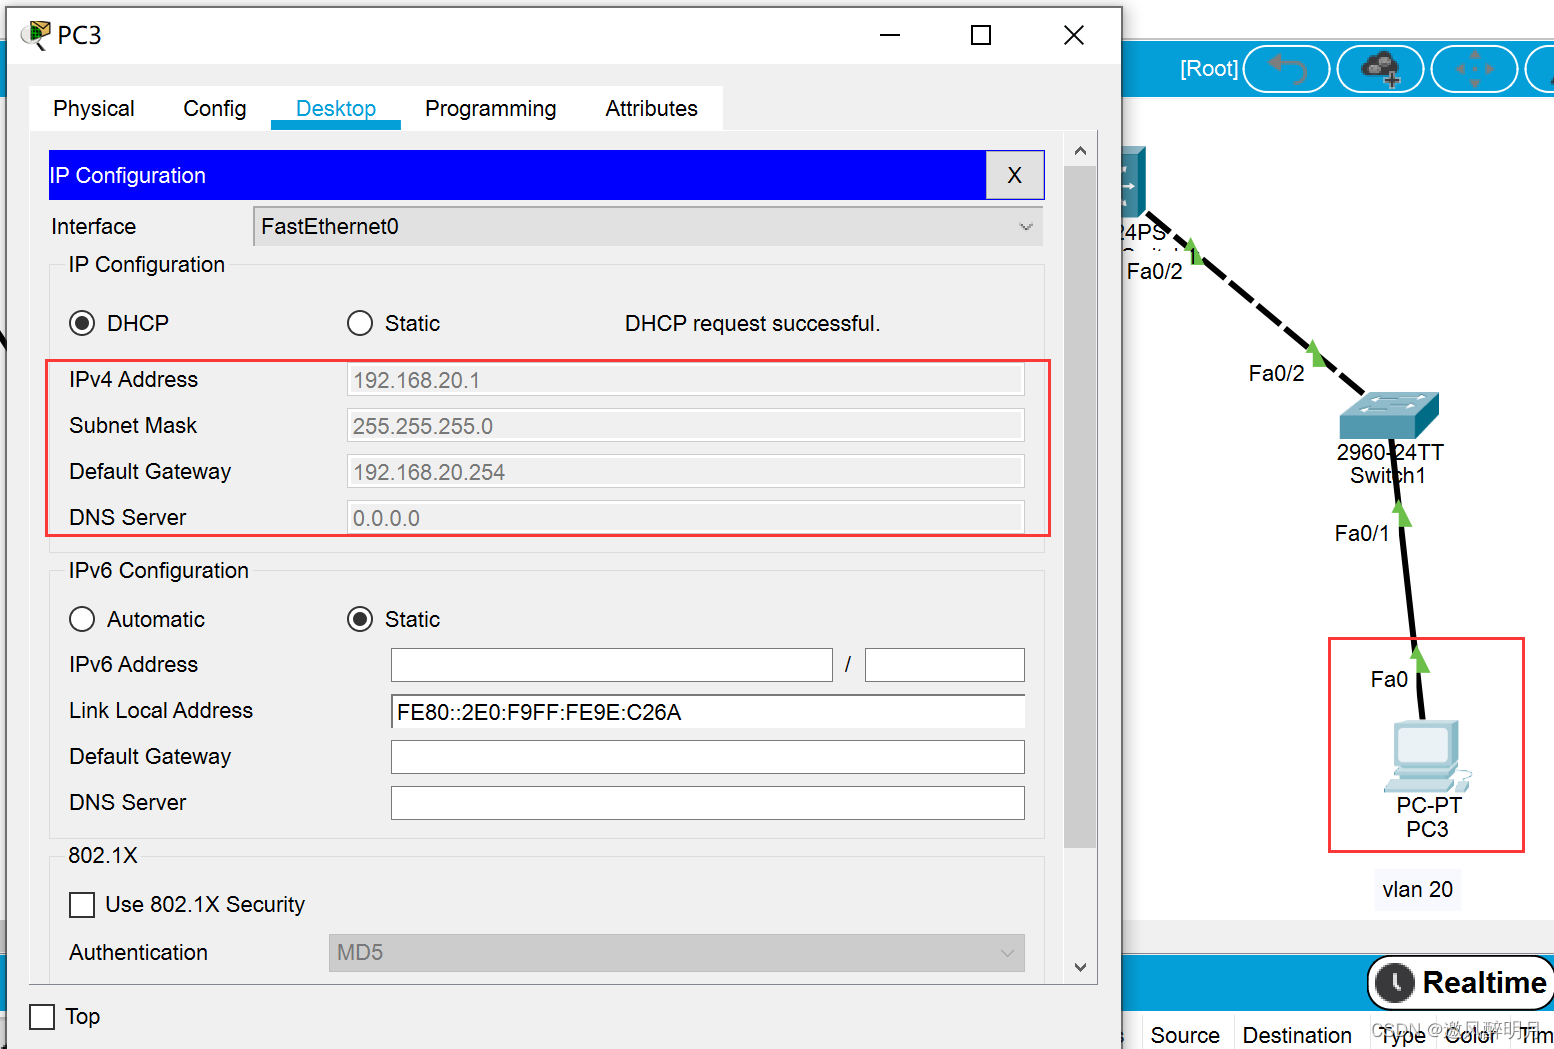The height and width of the screenshot is (1049, 1554).
Task: Tick the Top checkbox
Action: pyautogui.click(x=42, y=1017)
